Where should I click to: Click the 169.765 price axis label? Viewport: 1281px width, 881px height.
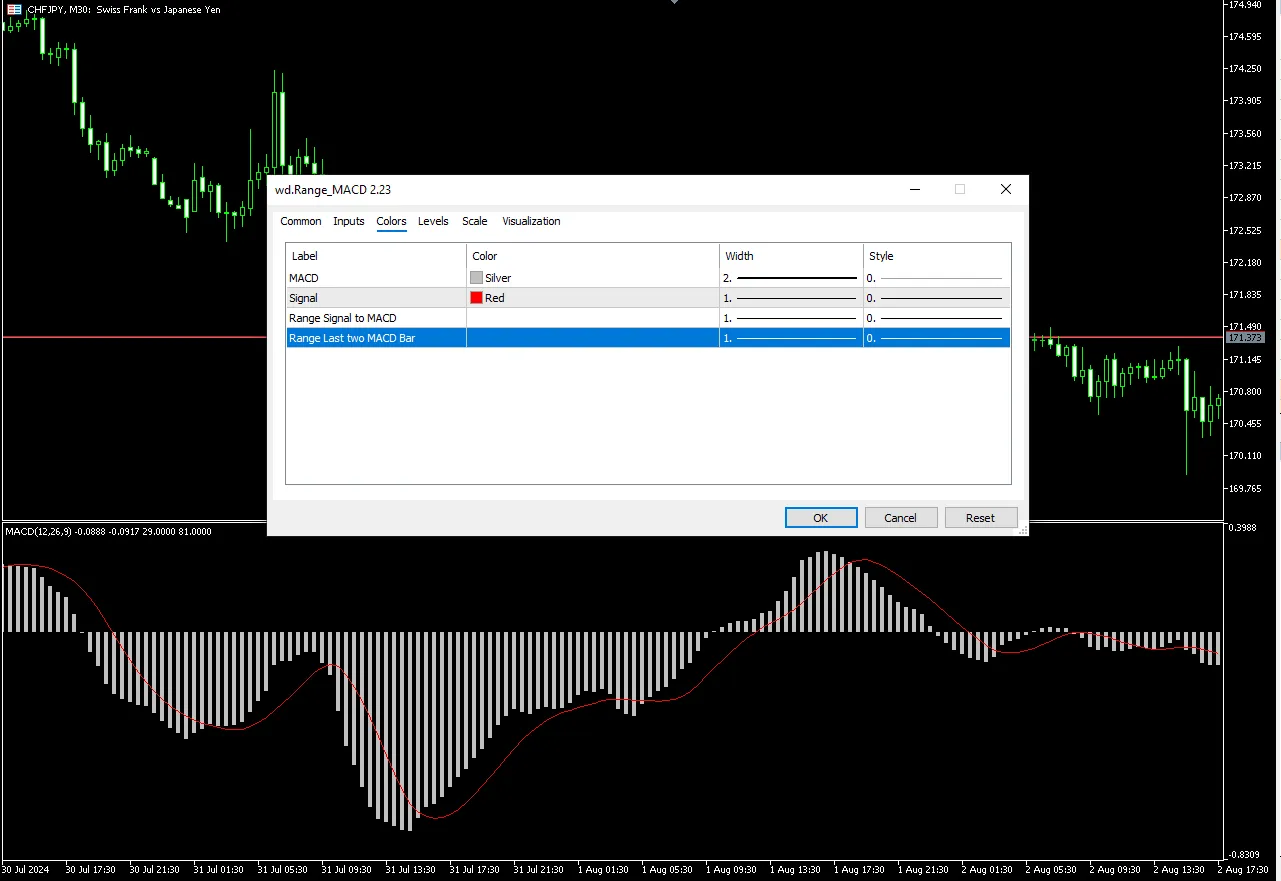point(1245,488)
